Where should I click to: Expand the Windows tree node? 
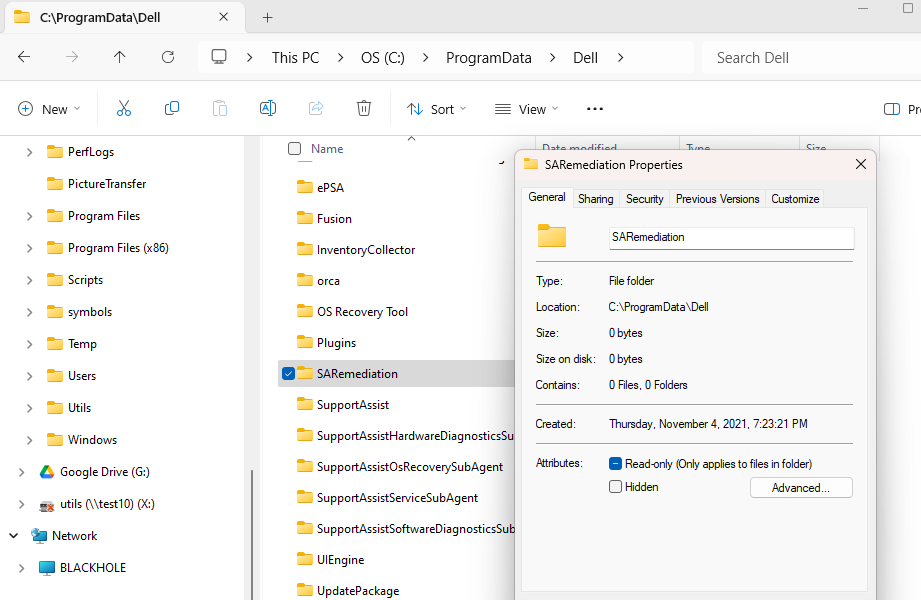point(29,440)
